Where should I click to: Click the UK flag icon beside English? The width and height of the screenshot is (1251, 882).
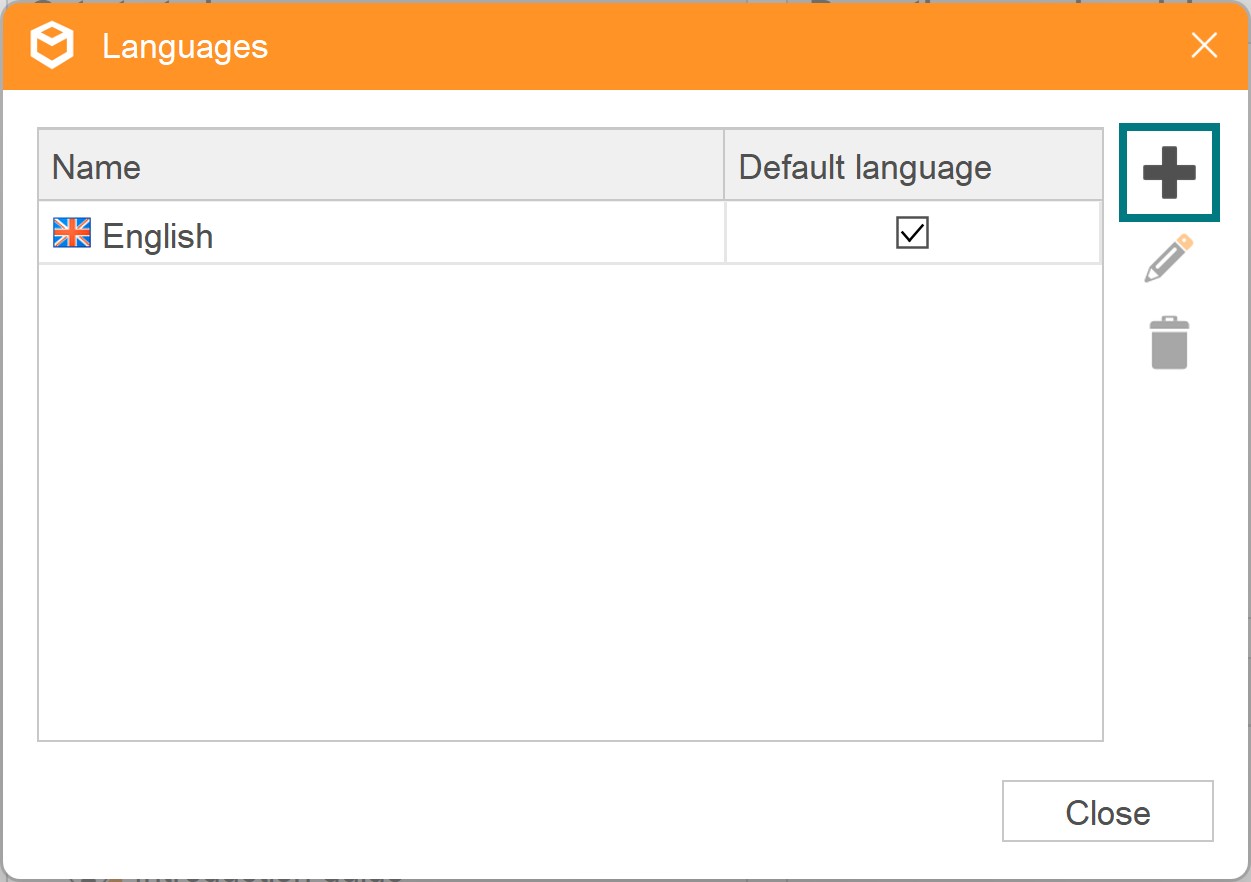(x=72, y=233)
